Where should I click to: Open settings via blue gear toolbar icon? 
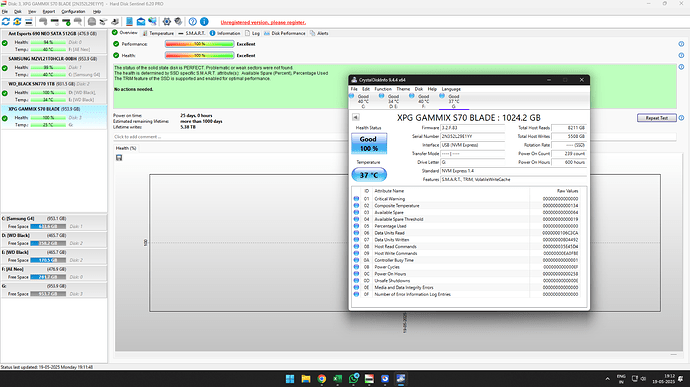(167, 21)
